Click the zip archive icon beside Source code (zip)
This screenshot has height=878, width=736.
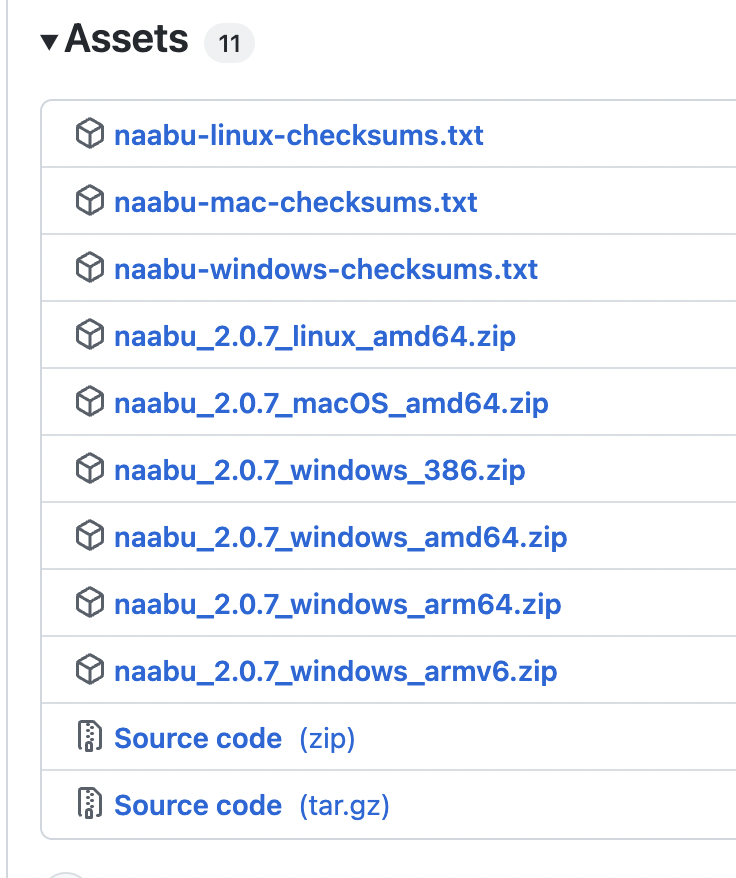(x=90, y=737)
